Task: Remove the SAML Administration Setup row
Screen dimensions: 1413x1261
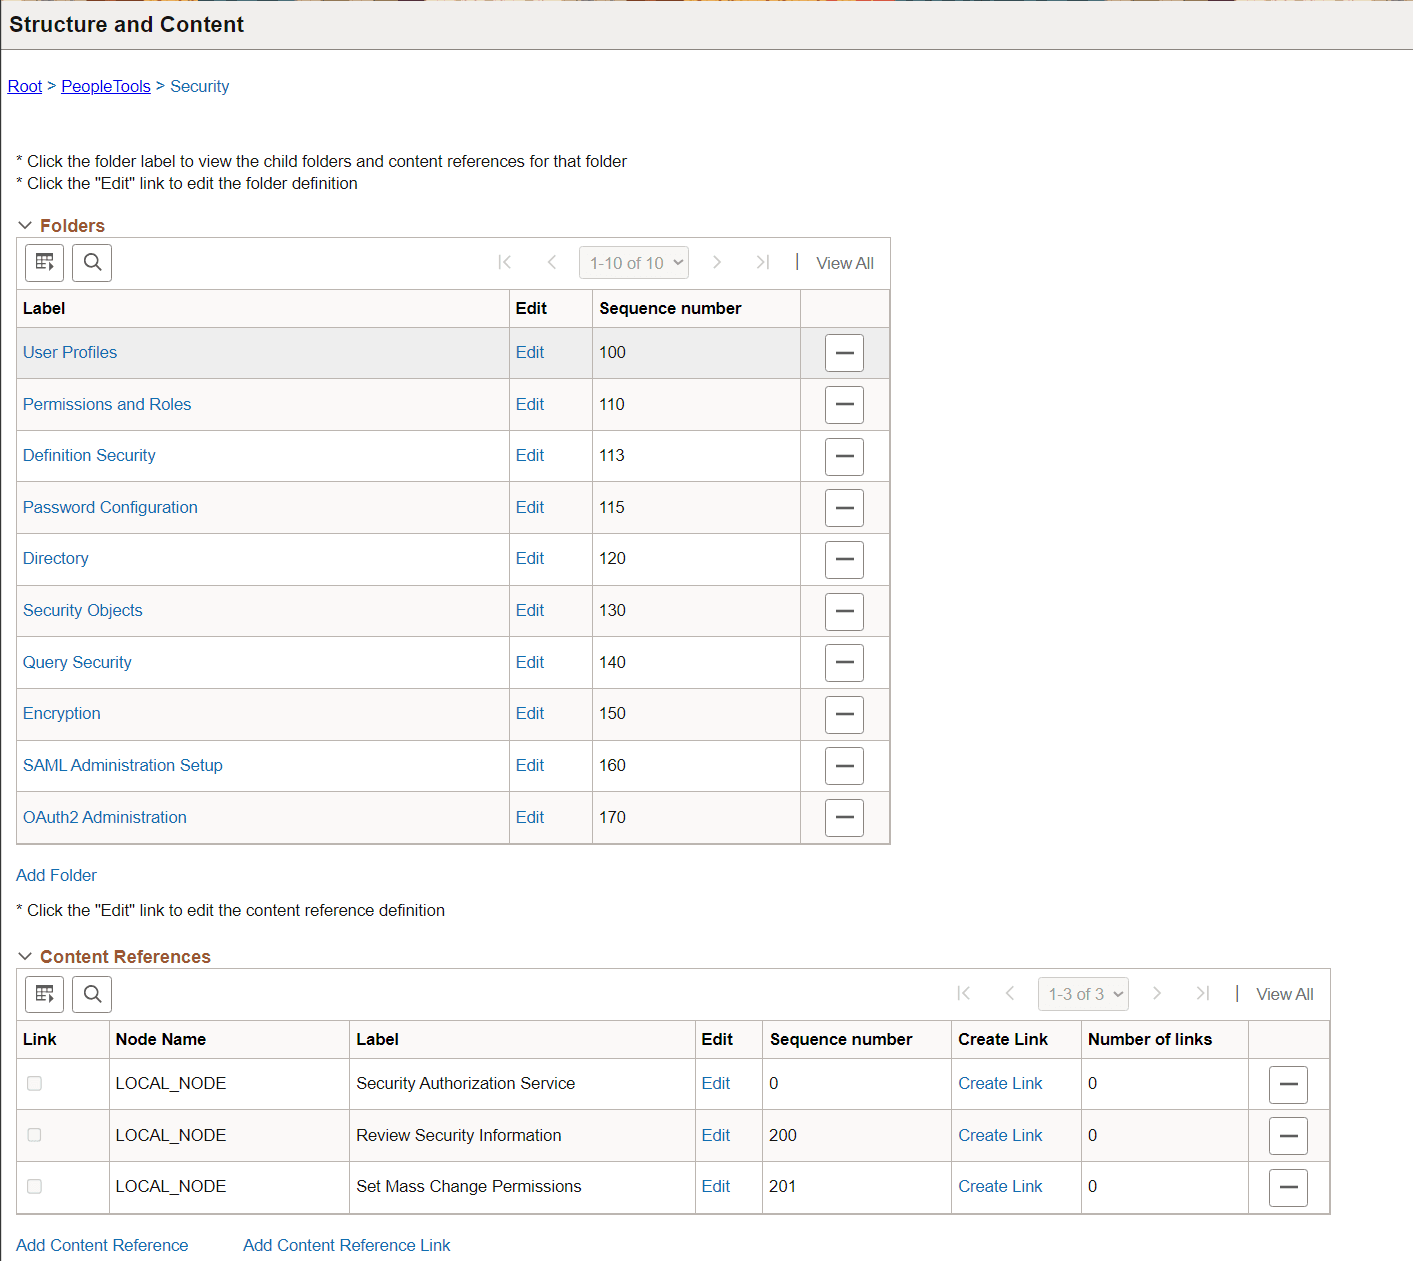Action: tap(844, 766)
